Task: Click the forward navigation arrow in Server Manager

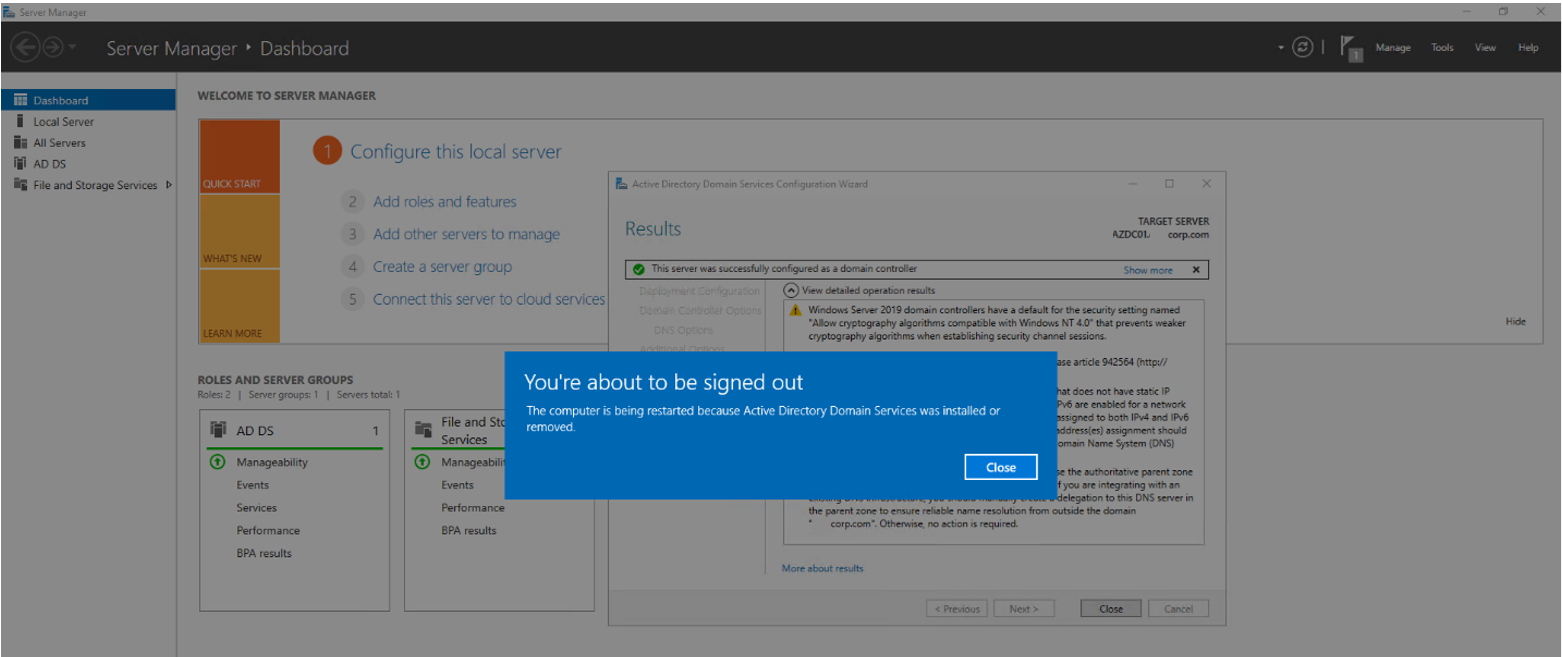Action: click(53, 47)
